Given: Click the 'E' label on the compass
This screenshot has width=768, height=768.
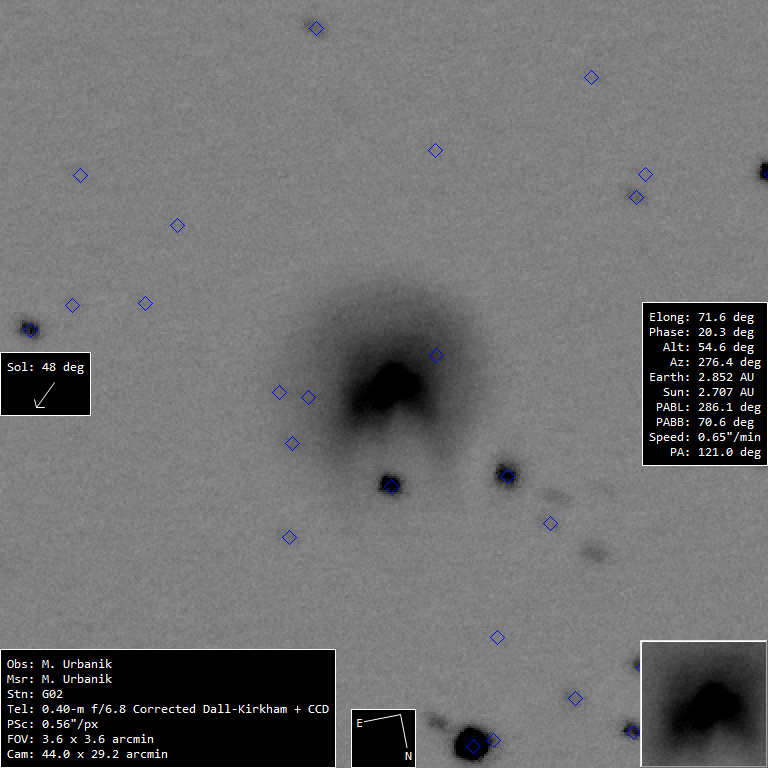Looking at the screenshot, I should click(360, 723).
